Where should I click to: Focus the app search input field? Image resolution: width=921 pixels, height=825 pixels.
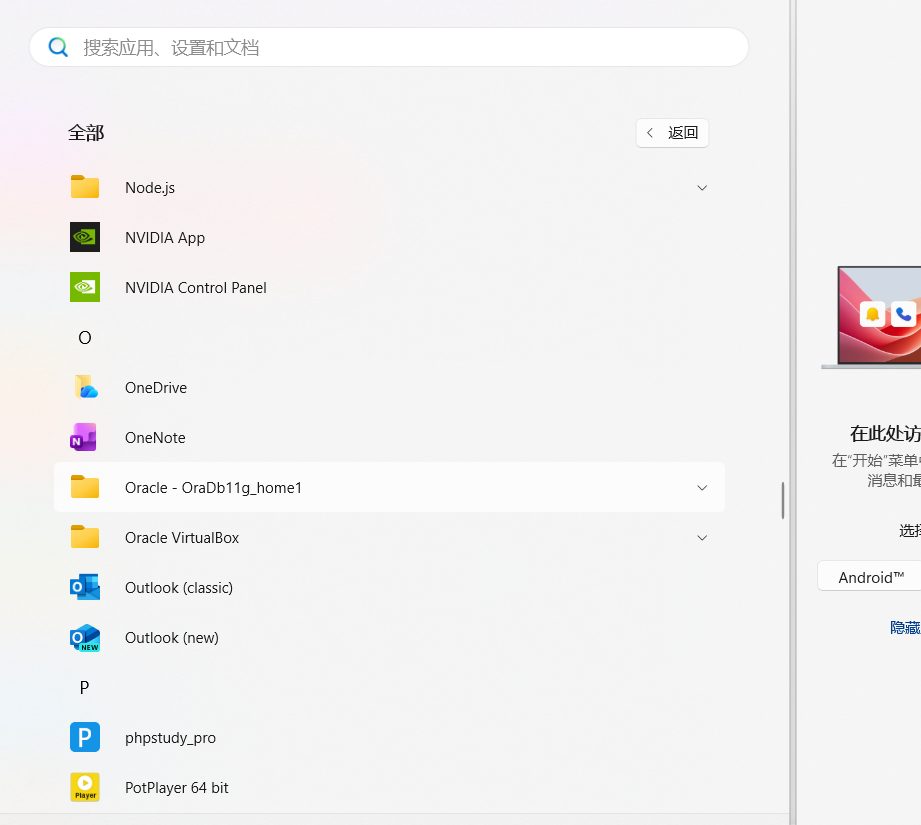click(x=389, y=47)
